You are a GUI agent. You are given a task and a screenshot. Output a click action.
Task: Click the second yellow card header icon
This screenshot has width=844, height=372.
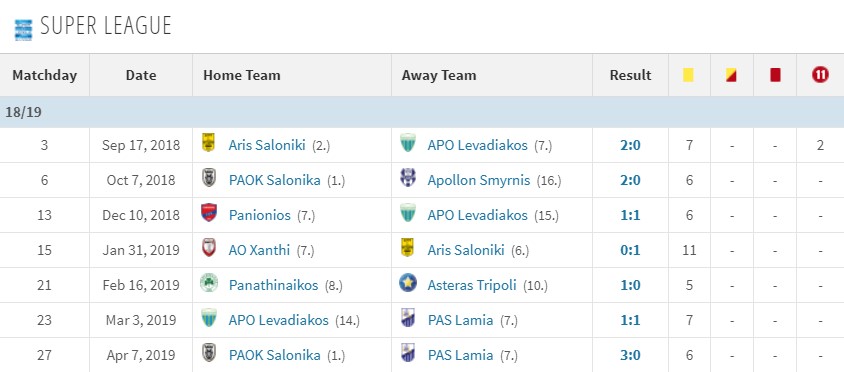[x=730, y=75]
